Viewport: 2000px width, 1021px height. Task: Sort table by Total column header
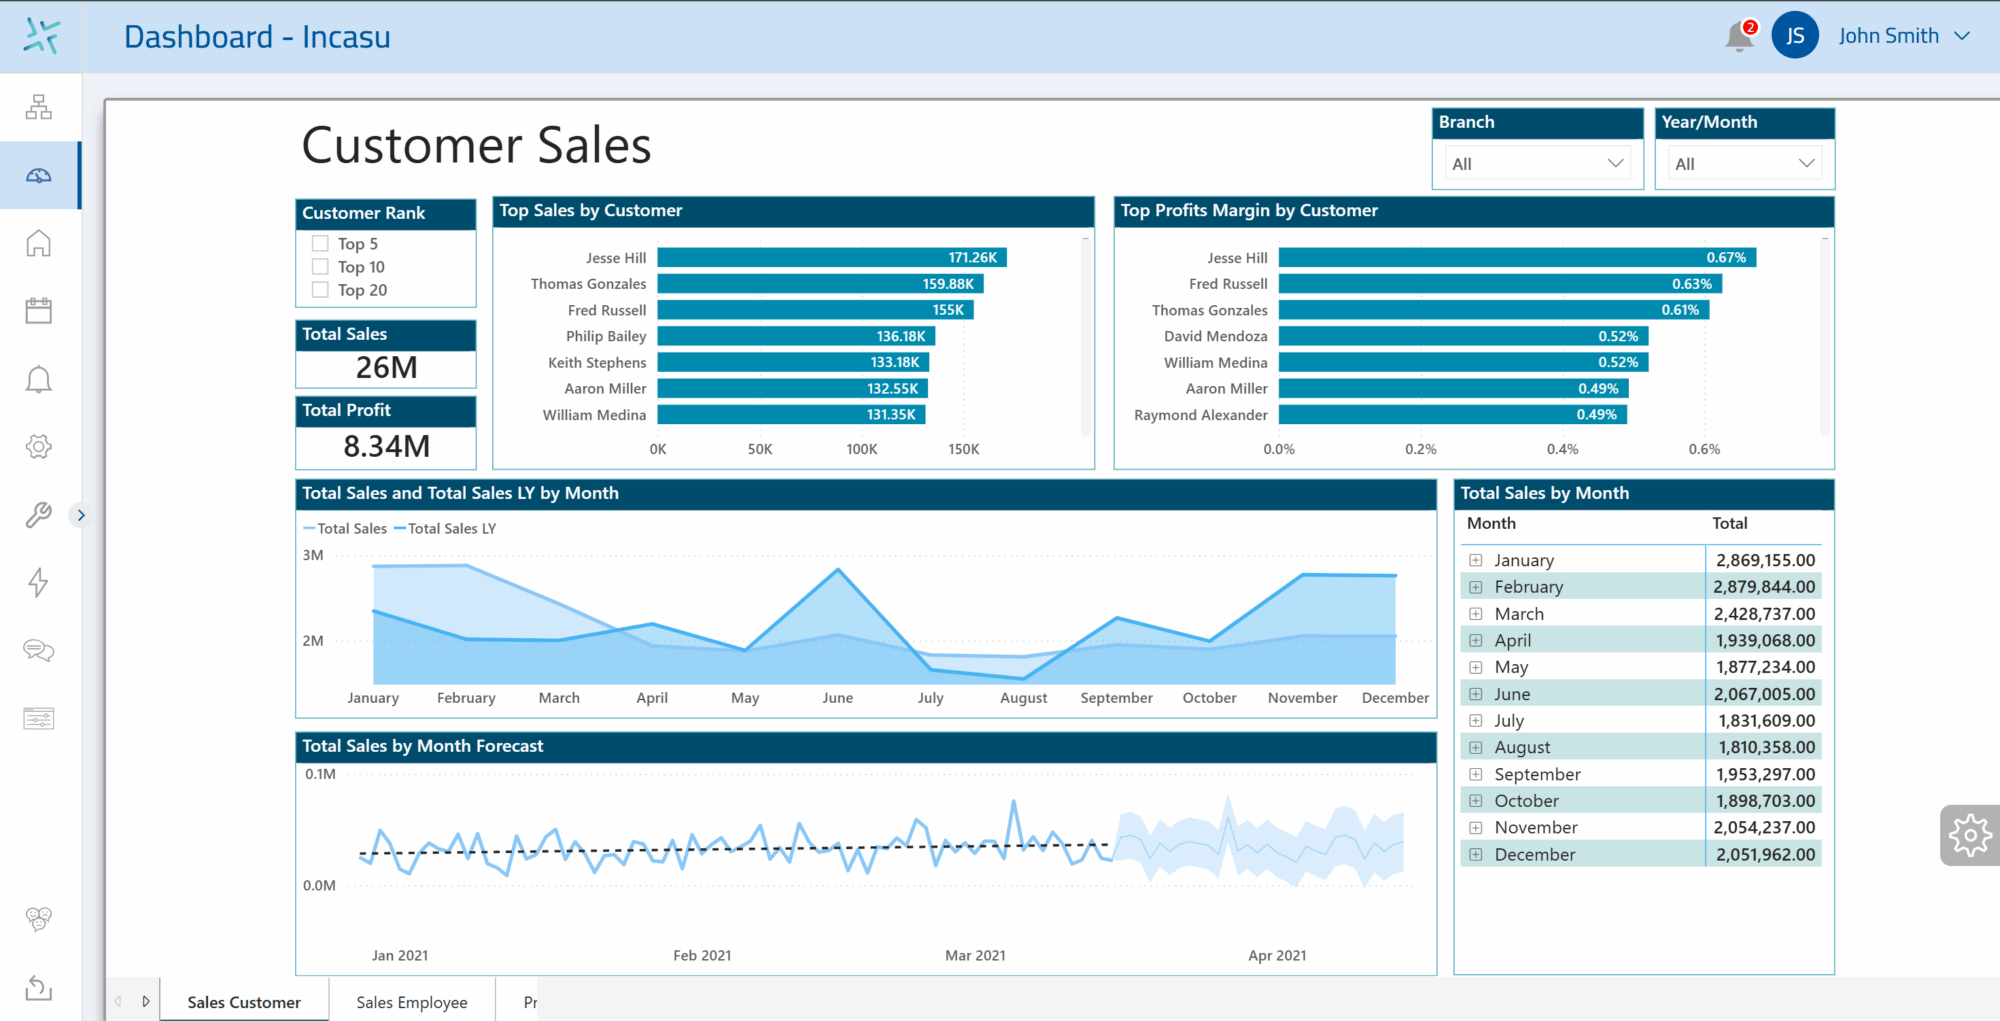(1730, 523)
